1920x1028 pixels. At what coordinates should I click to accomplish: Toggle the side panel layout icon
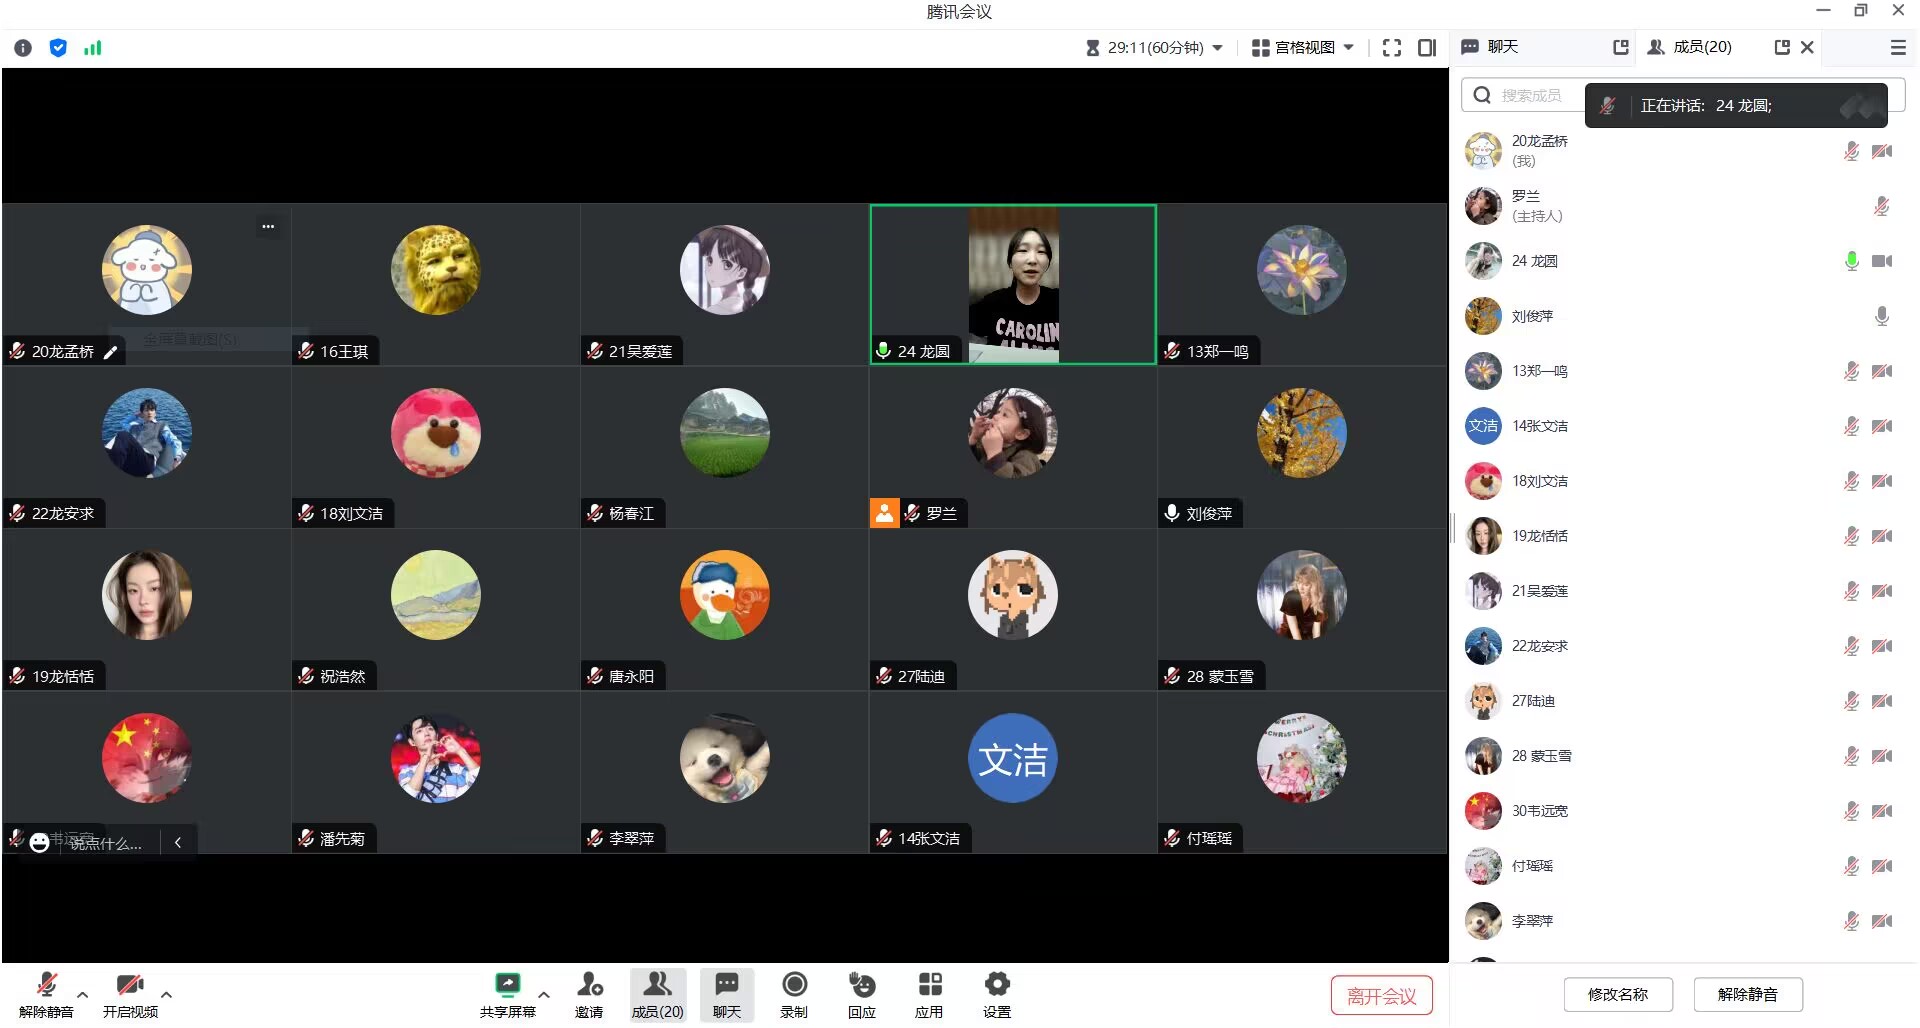click(x=1427, y=48)
